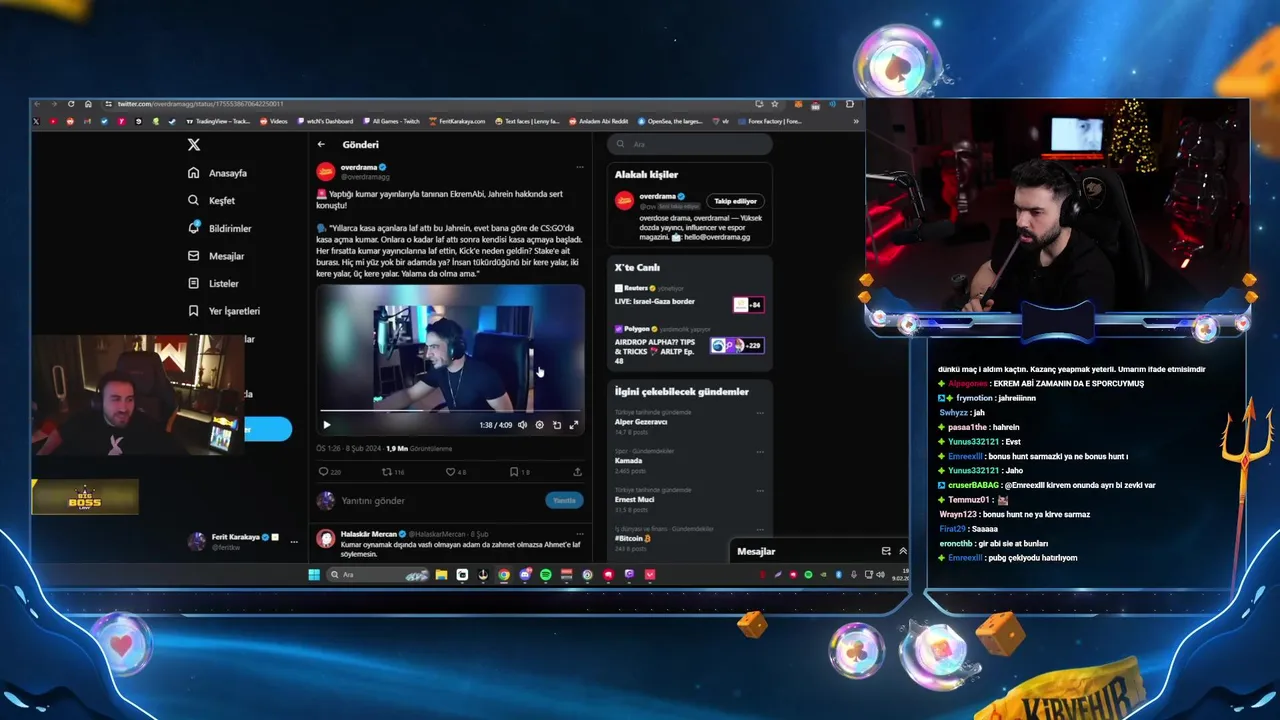
Task: Bookmark the overdrama post
Action: click(519, 472)
